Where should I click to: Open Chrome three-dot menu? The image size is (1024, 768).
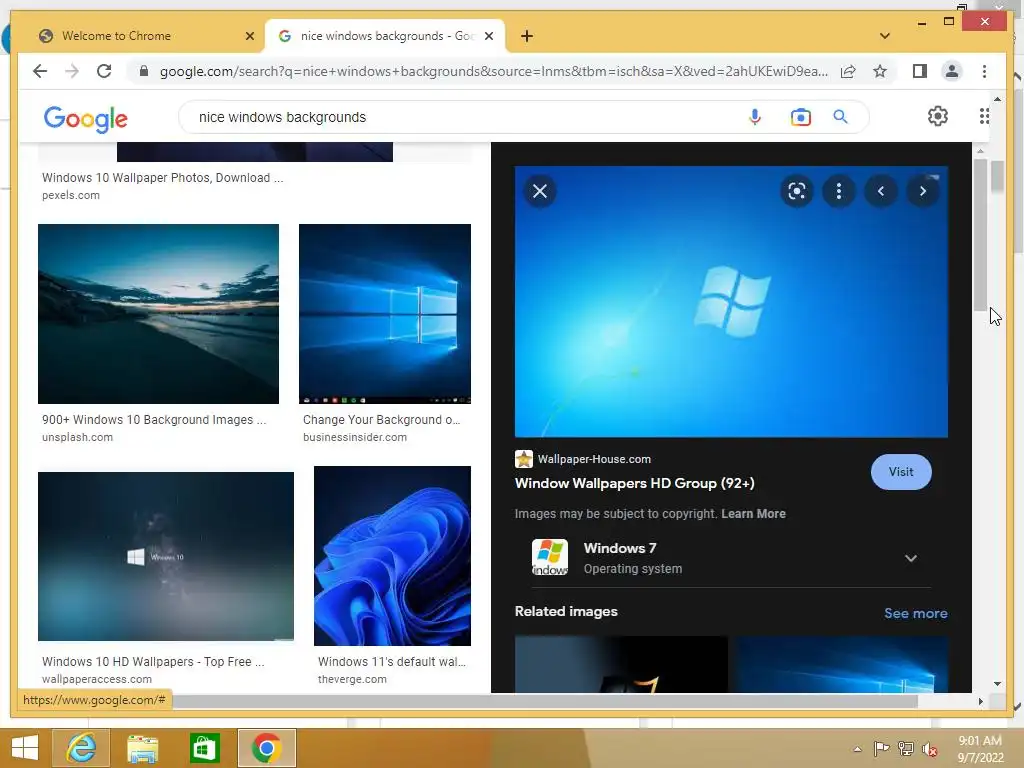click(x=984, y=71)
